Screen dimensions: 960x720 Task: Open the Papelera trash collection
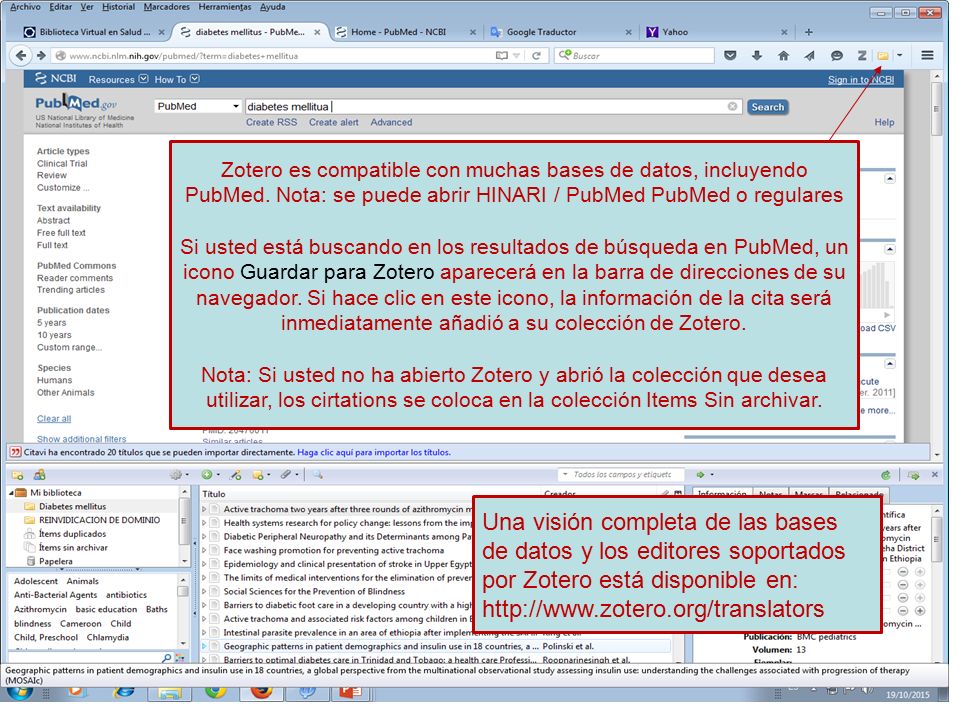pos(55,561)
